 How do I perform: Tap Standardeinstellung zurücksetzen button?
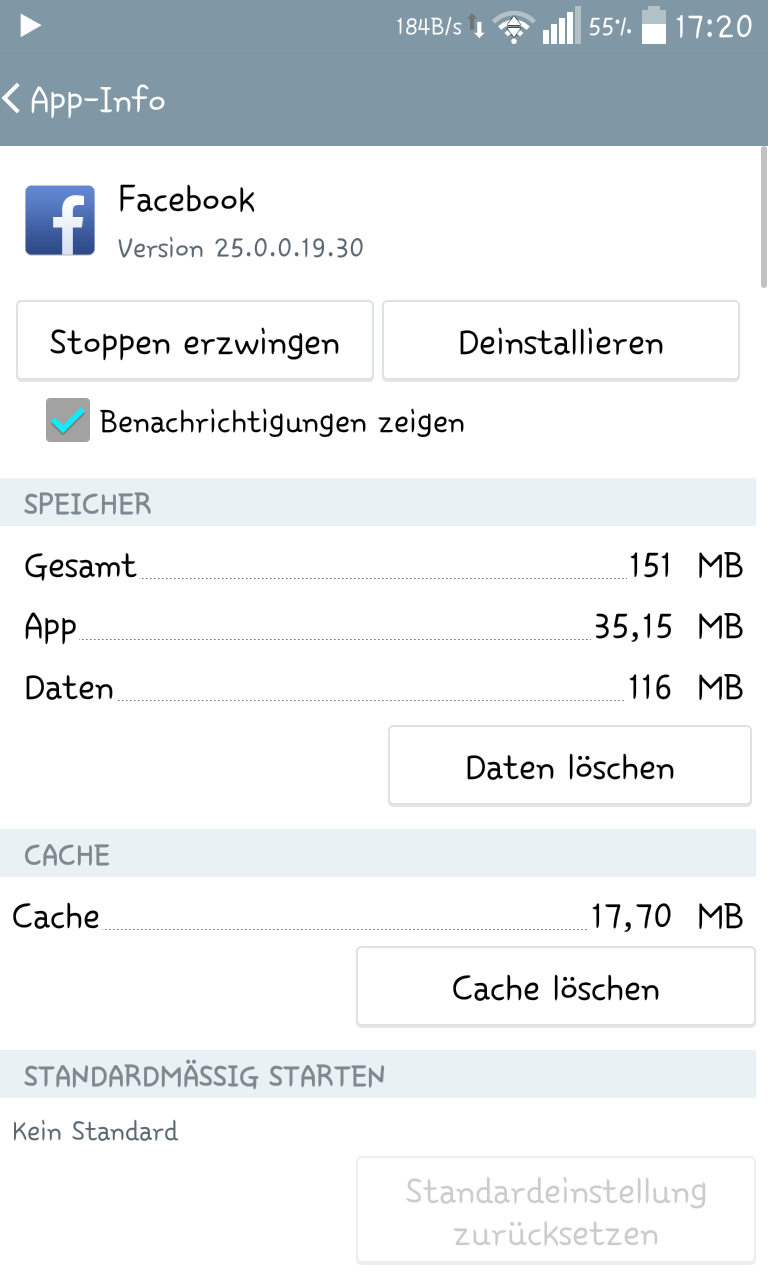[x=556, y=1211]
